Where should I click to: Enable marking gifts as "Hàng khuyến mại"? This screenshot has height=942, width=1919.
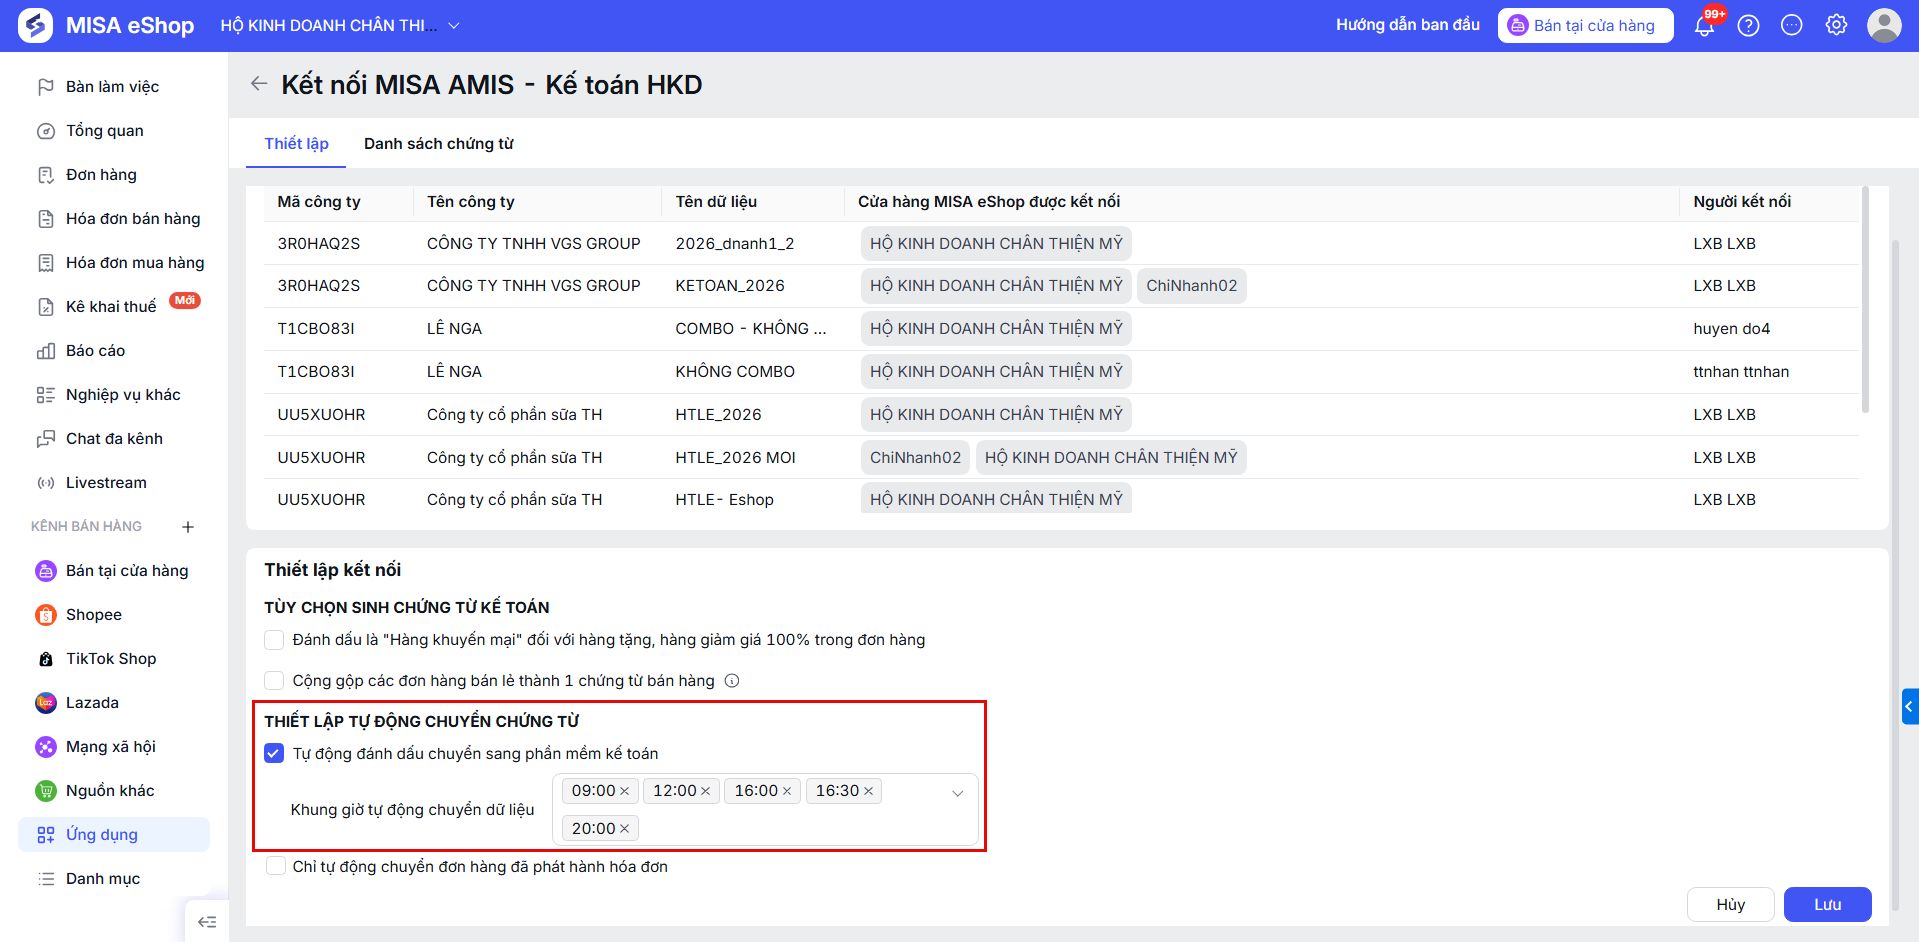274,640
